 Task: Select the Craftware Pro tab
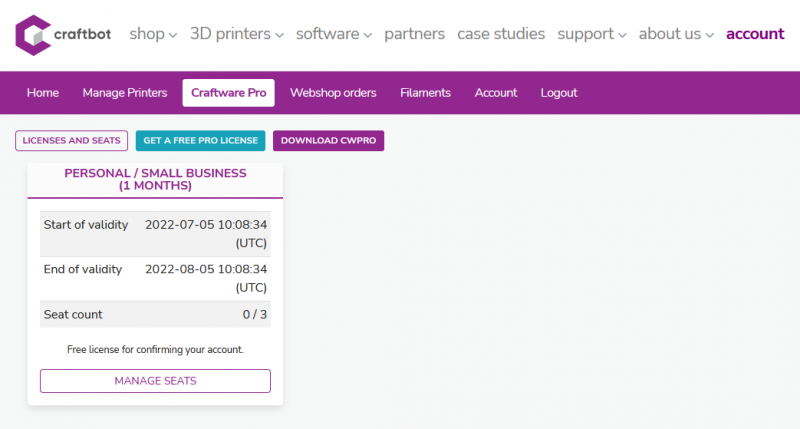(x=228, y=93)
